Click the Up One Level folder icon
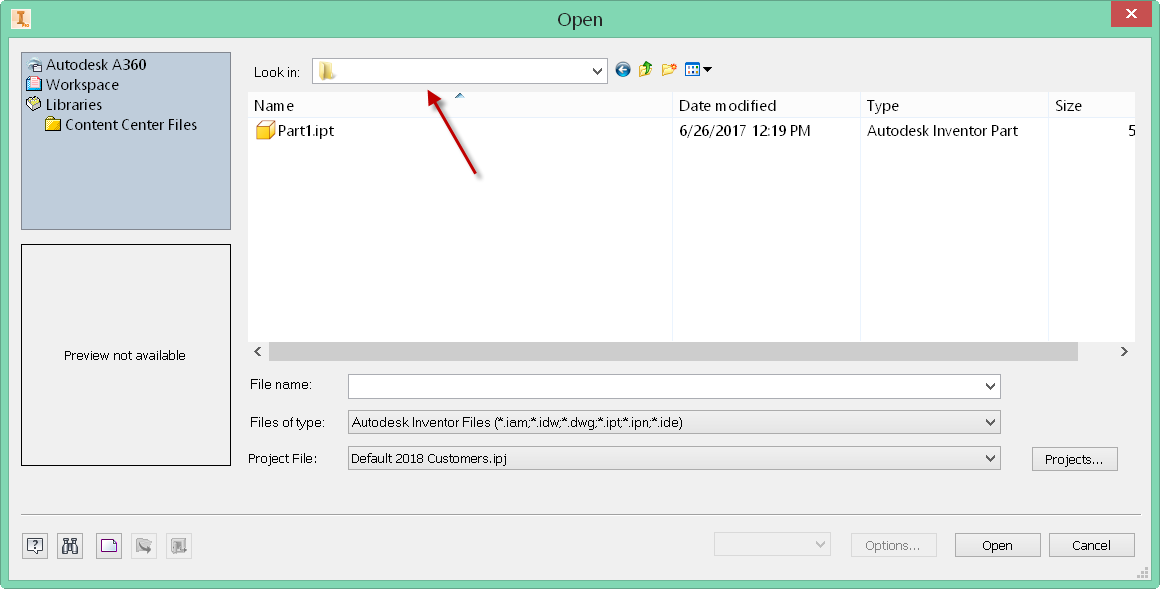Screen dimensions: 1160x589 645,70
